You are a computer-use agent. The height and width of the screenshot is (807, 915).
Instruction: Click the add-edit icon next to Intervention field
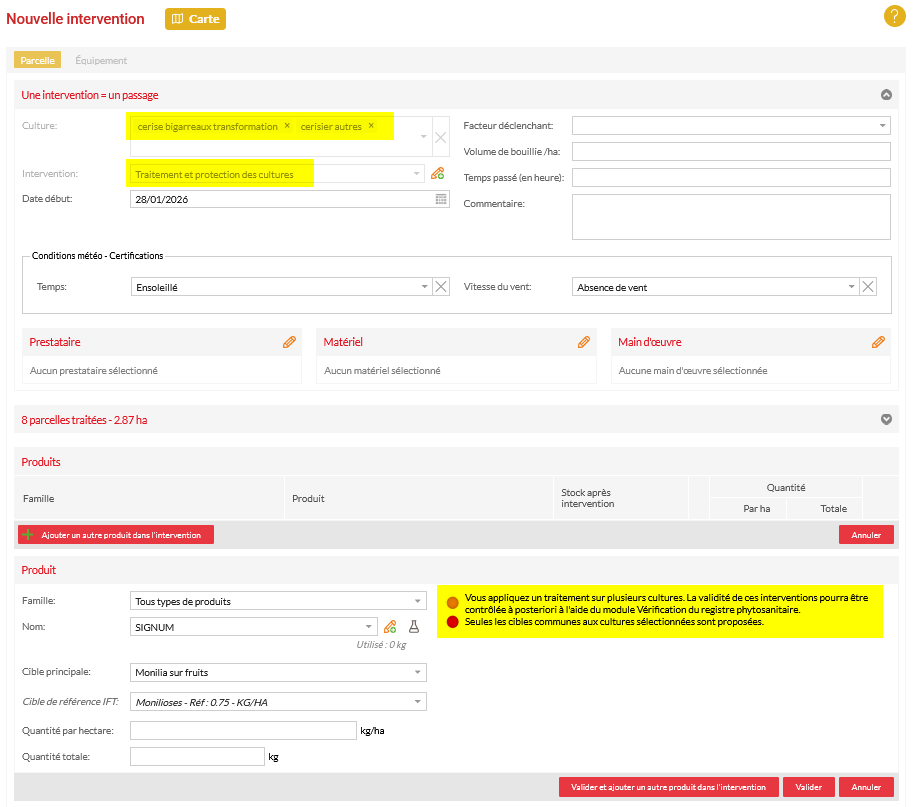(x=437, y=174)
